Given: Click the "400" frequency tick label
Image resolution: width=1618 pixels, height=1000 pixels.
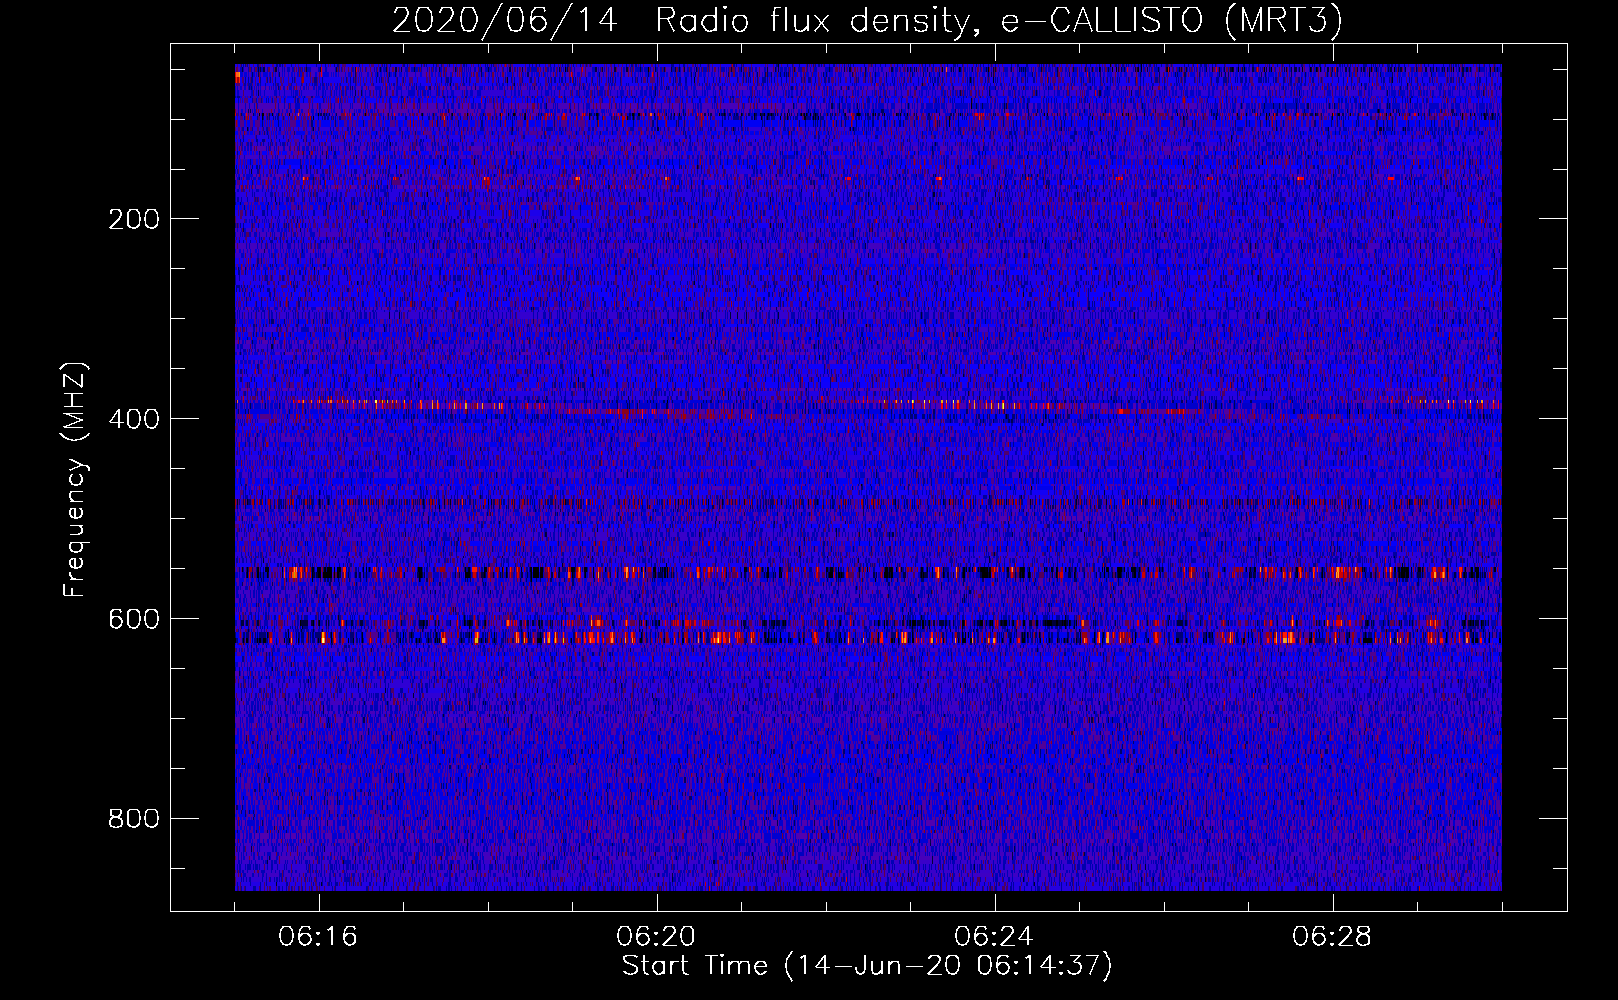Looking at the screenshot, I should (134, 419).
